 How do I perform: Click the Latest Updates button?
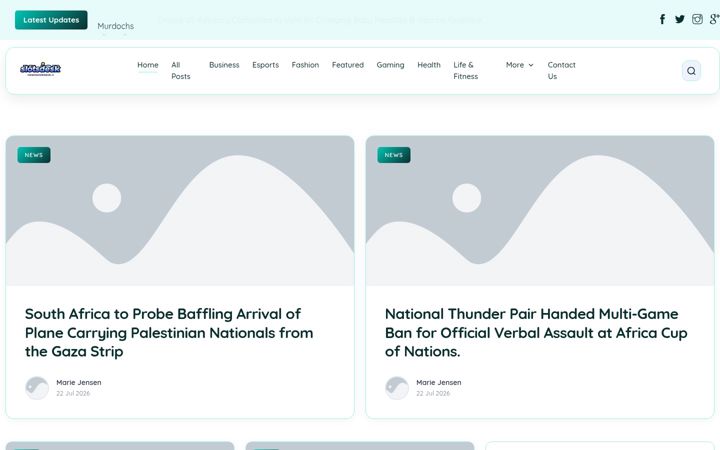point(51,20)
